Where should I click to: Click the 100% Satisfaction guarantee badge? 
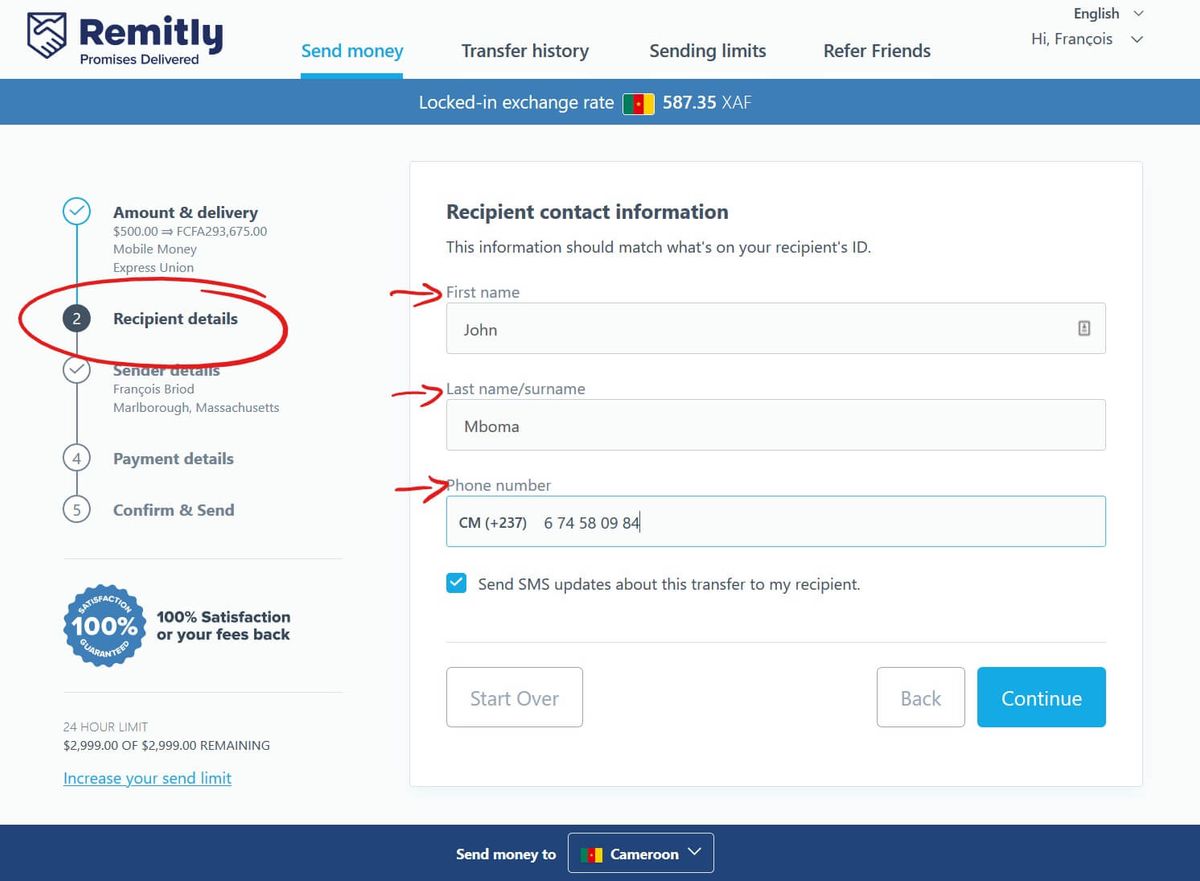click(x=103, y=625)
